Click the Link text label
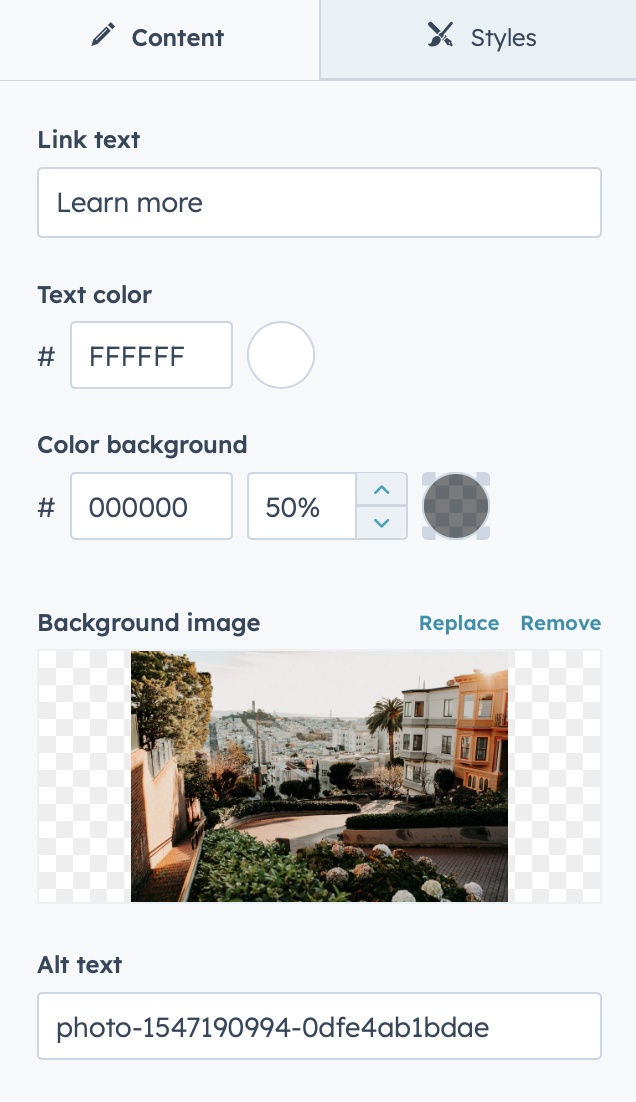The width and height of the screenshot is (636, 1102). click(x=89, y=139)
